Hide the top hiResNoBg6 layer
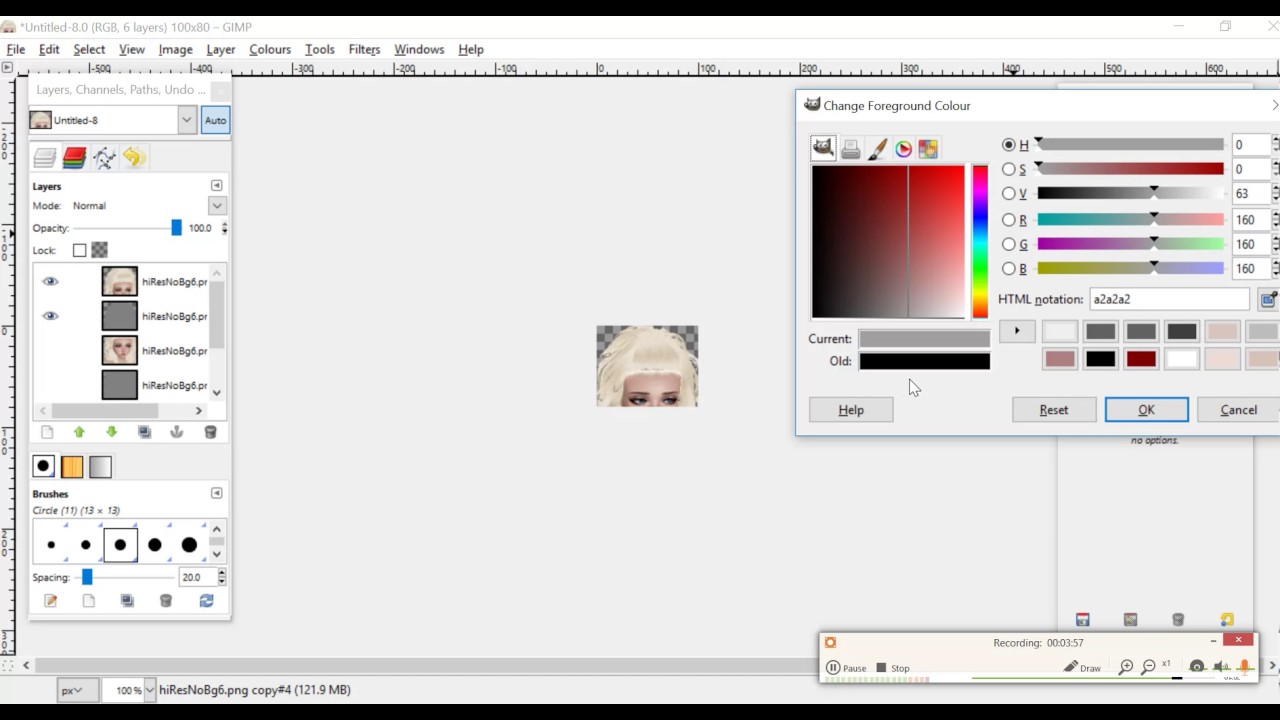 click(x=50, y=281)
